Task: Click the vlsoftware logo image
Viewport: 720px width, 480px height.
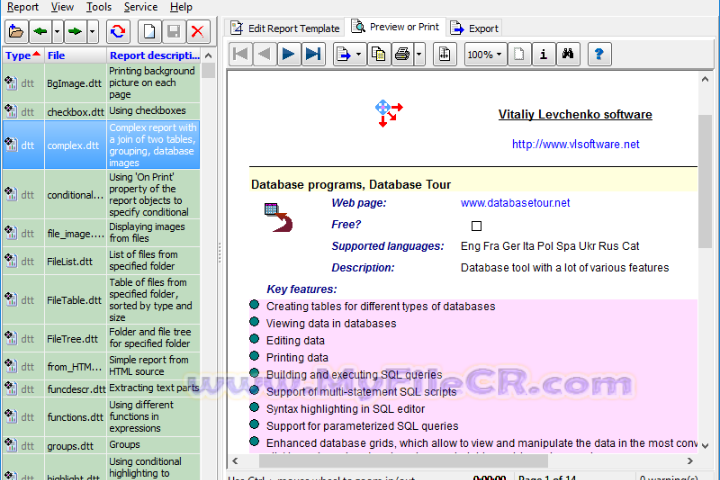Action: coord(388,113)
